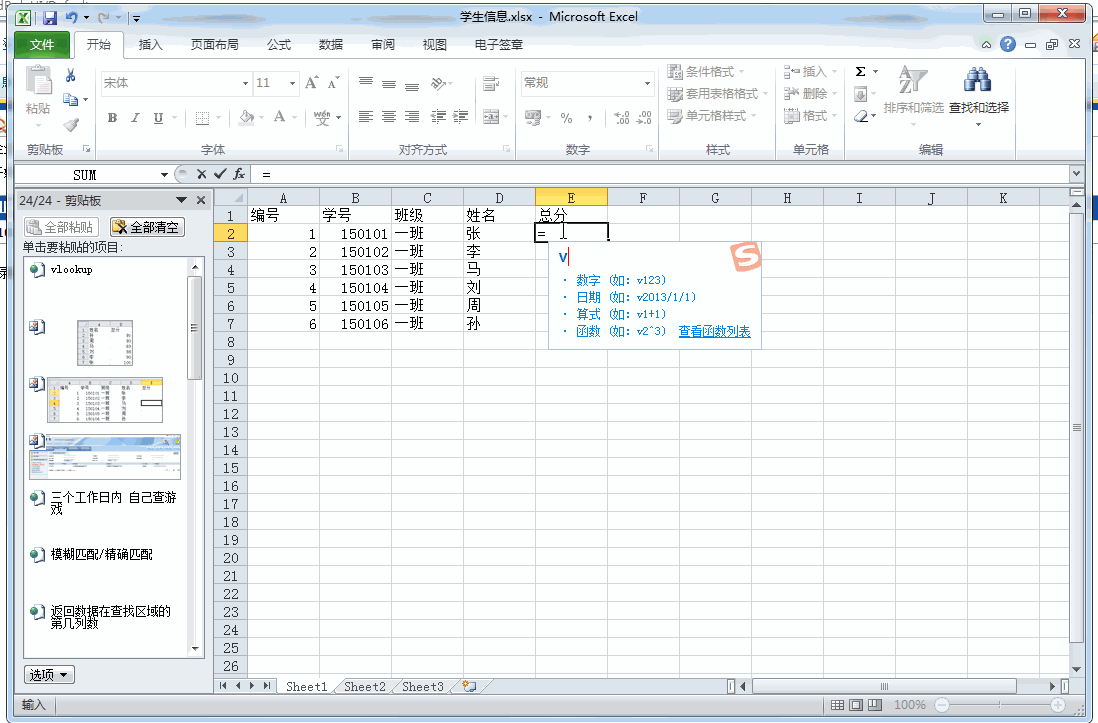This screenshot has height=723, width=1098.
Task: Click the Format Painter brush icon
Action: [x=71, y=125]
